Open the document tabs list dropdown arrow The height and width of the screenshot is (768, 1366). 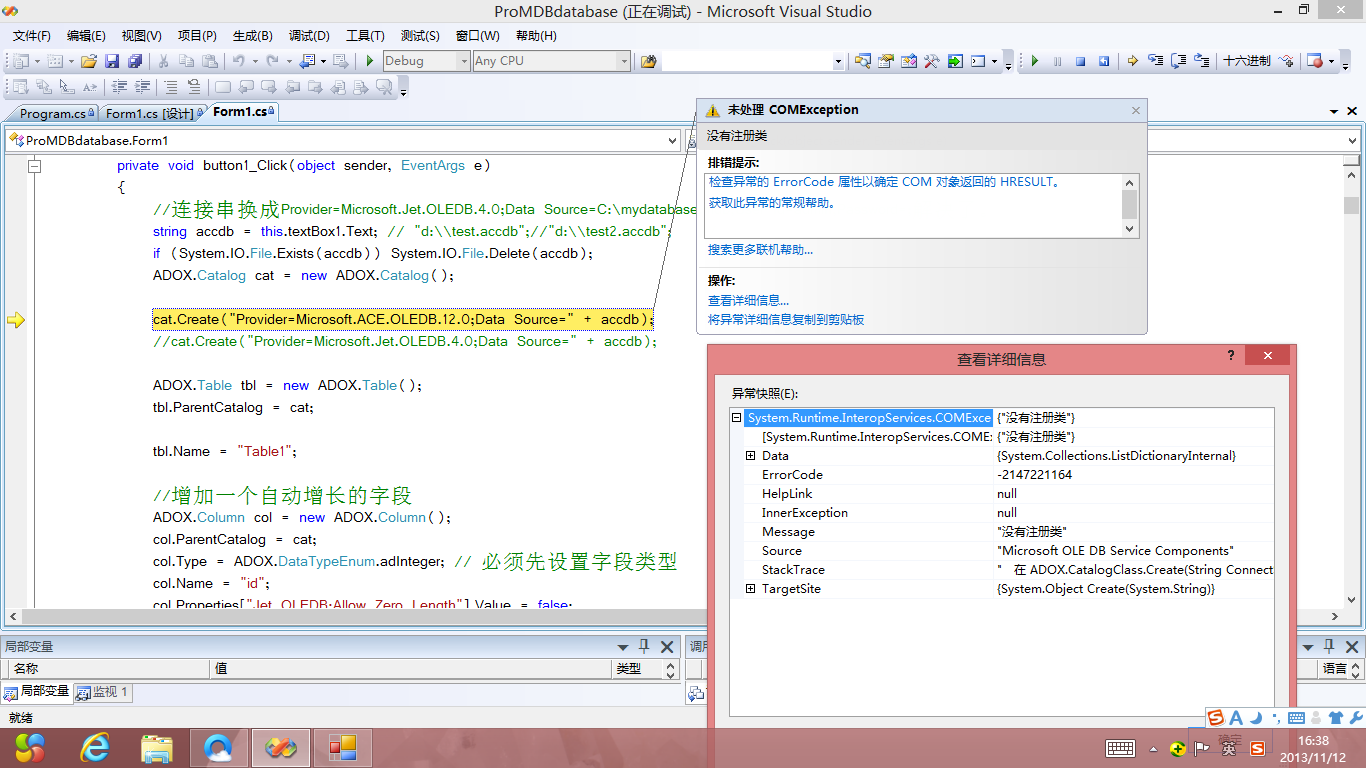(x=1335, y=111)
